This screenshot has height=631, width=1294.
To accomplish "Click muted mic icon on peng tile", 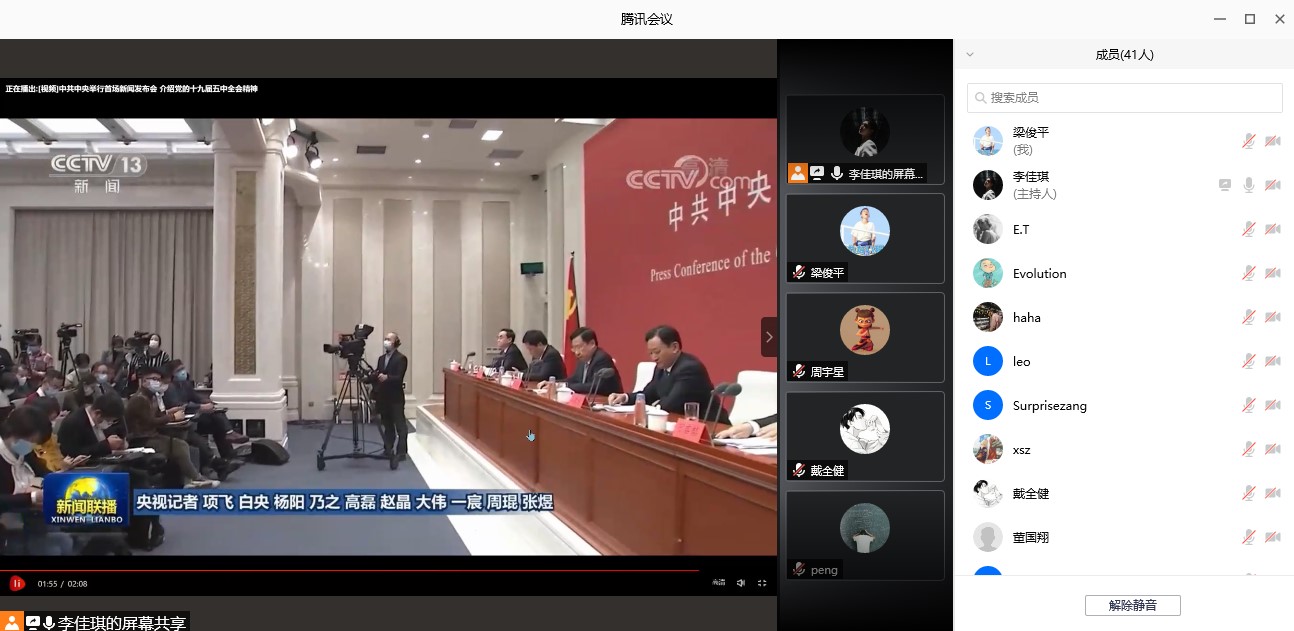I will [x=799, y=569].
